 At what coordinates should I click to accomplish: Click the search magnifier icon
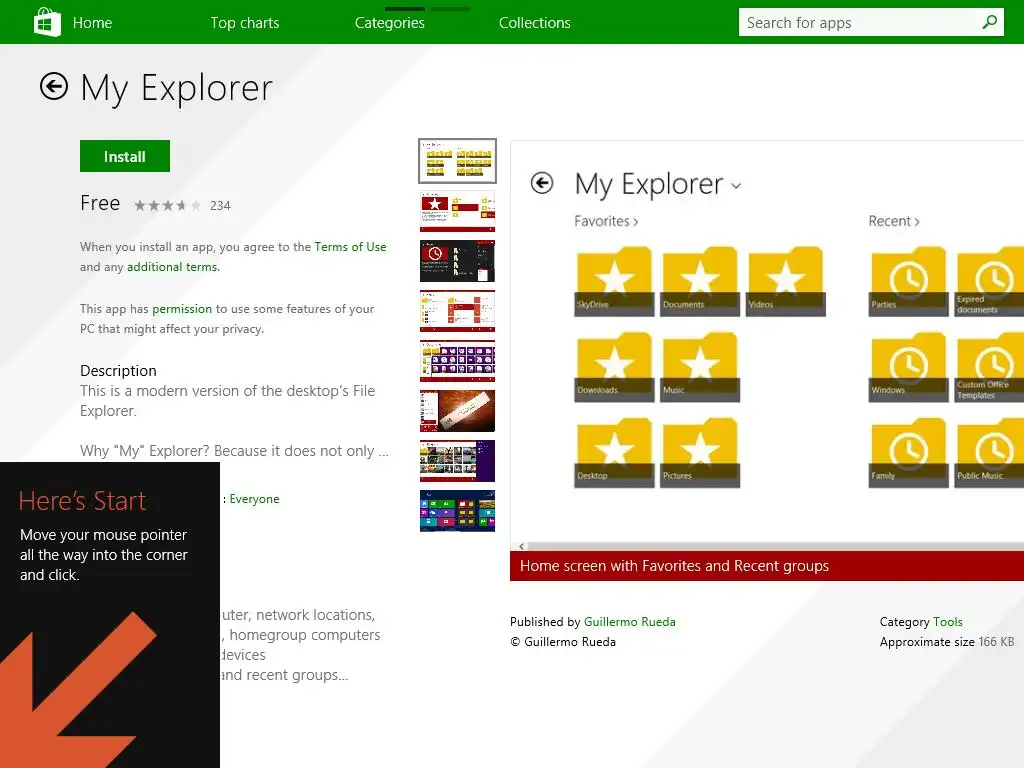coord(989,22)
